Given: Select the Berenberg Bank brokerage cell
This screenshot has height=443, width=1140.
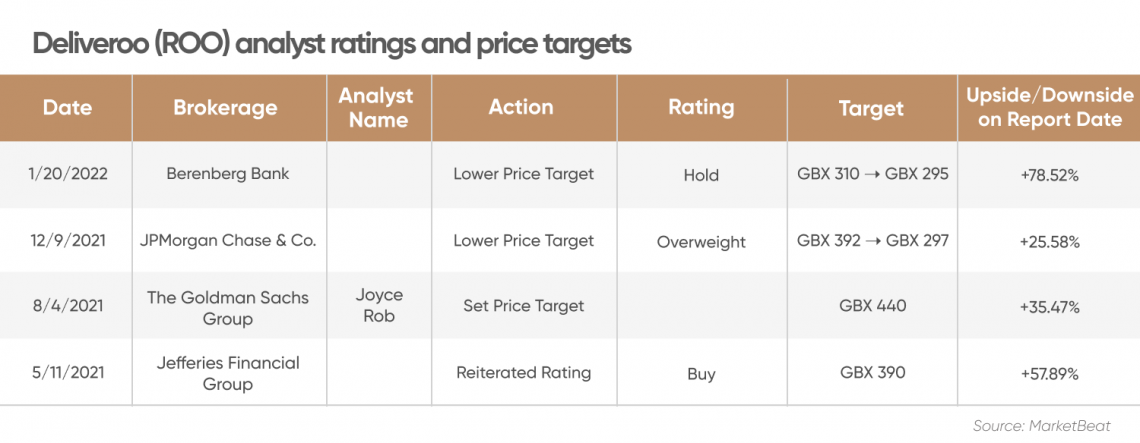Looking at the screenshot, I should [228, 175].
